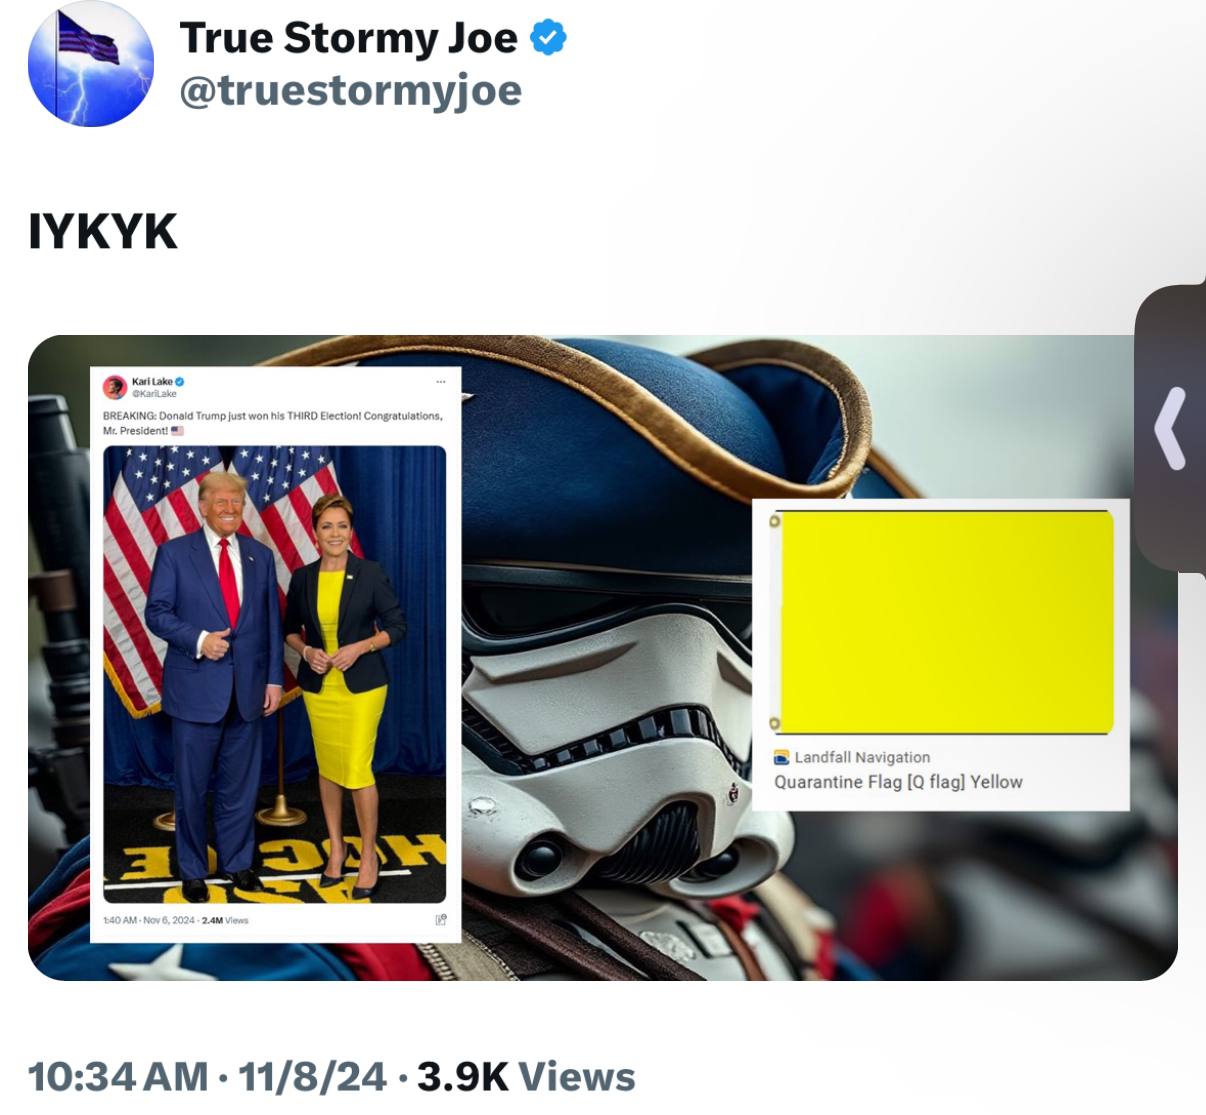The height and width of the screenshot is (1115, 1206).
Task: Open the attached stormtrooper image
Action: point(603,657)
